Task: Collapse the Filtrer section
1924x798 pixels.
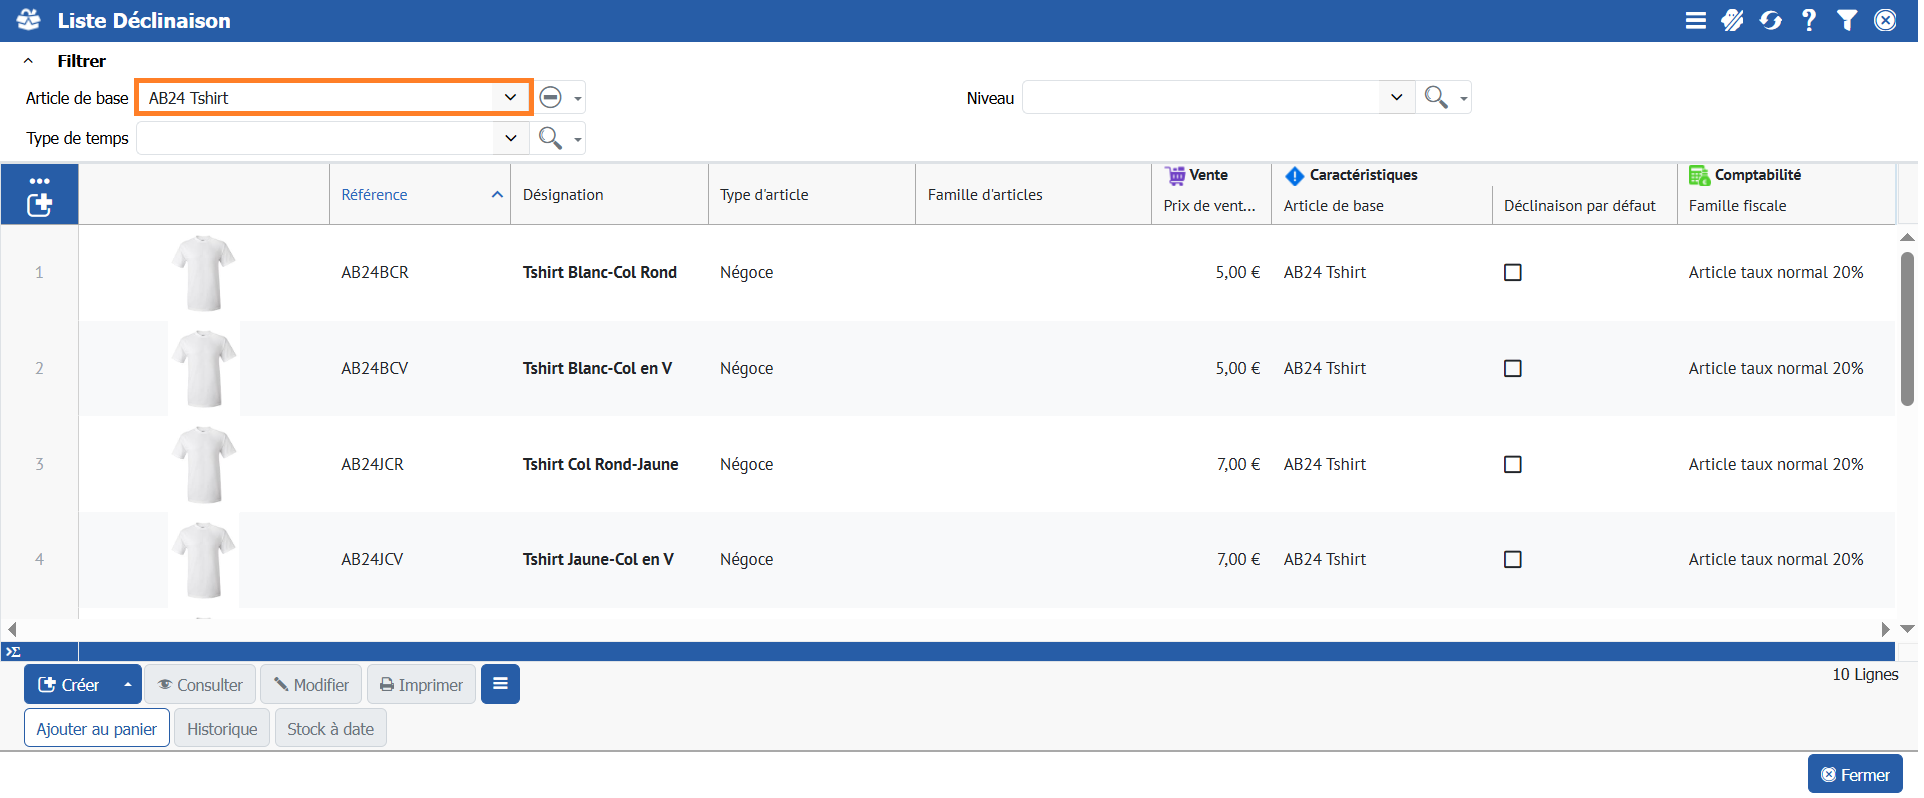Action: pyautogui.click(x=28, y=61)
